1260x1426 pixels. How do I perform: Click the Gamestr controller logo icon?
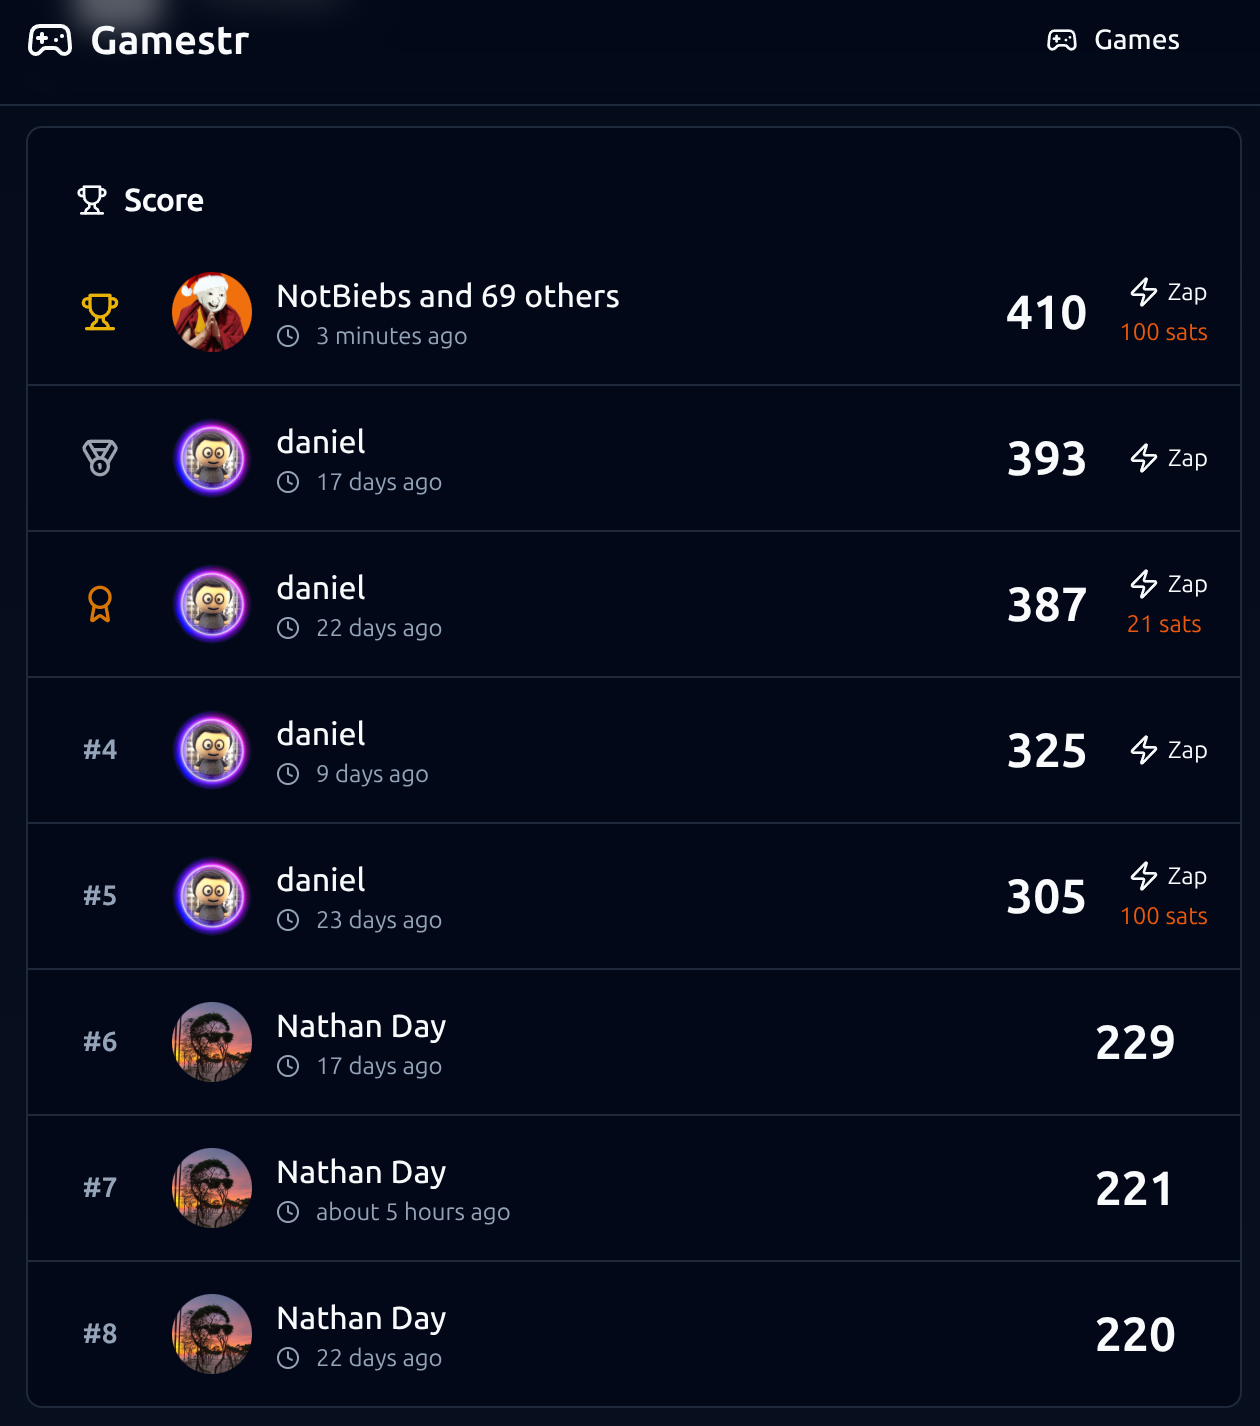tap(50, 41)
